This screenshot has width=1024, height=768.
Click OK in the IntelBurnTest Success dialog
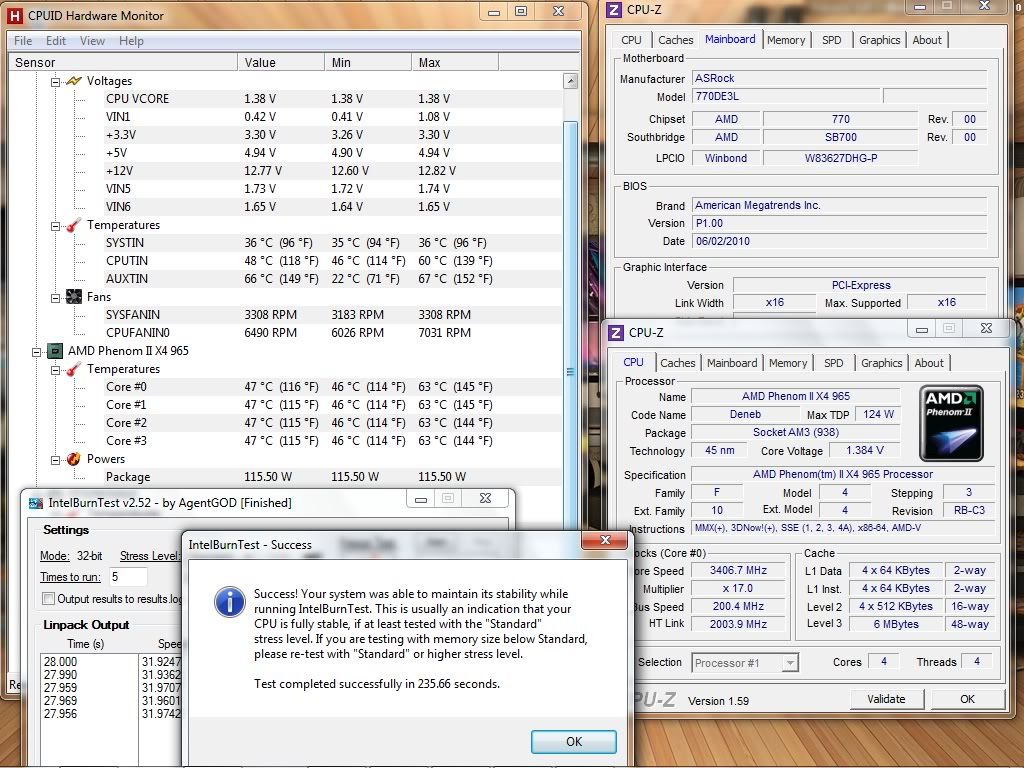click(573, 742)
